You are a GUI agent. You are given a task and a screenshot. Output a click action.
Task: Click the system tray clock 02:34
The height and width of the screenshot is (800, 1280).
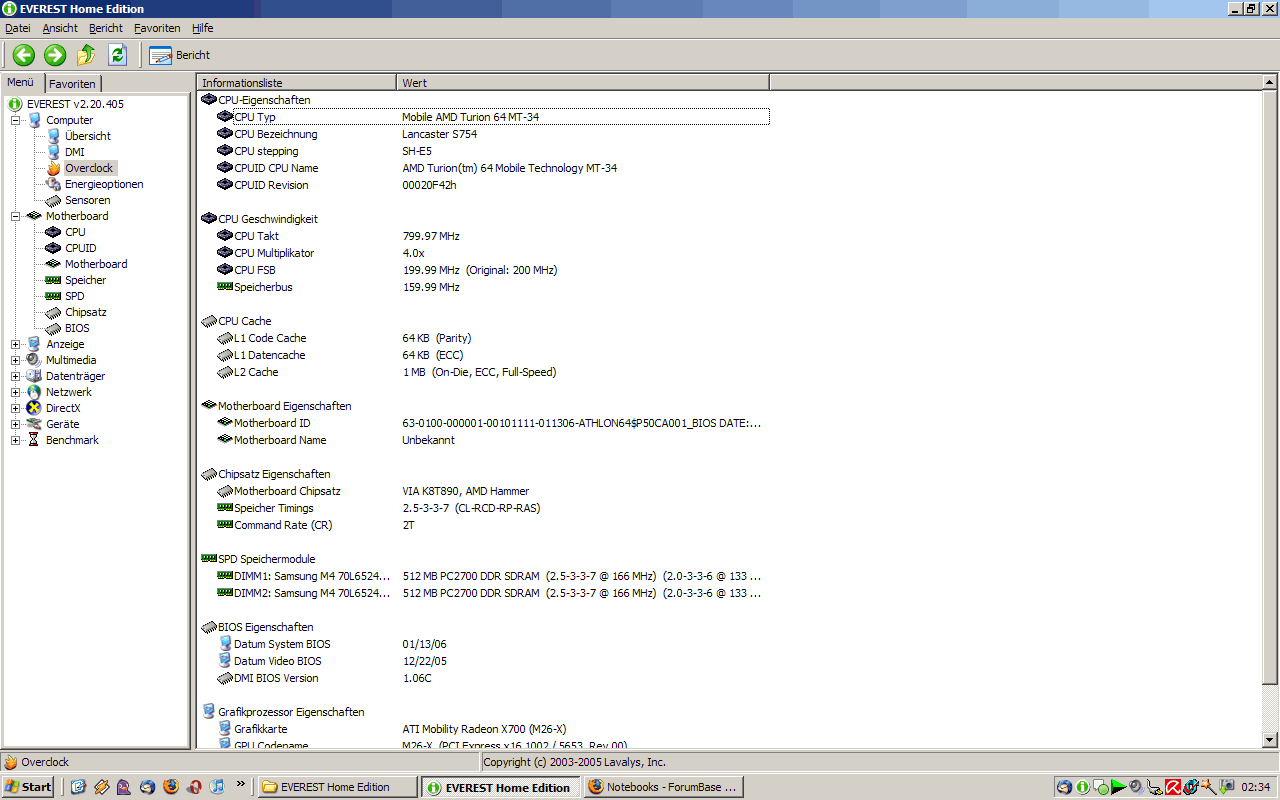1255,787
